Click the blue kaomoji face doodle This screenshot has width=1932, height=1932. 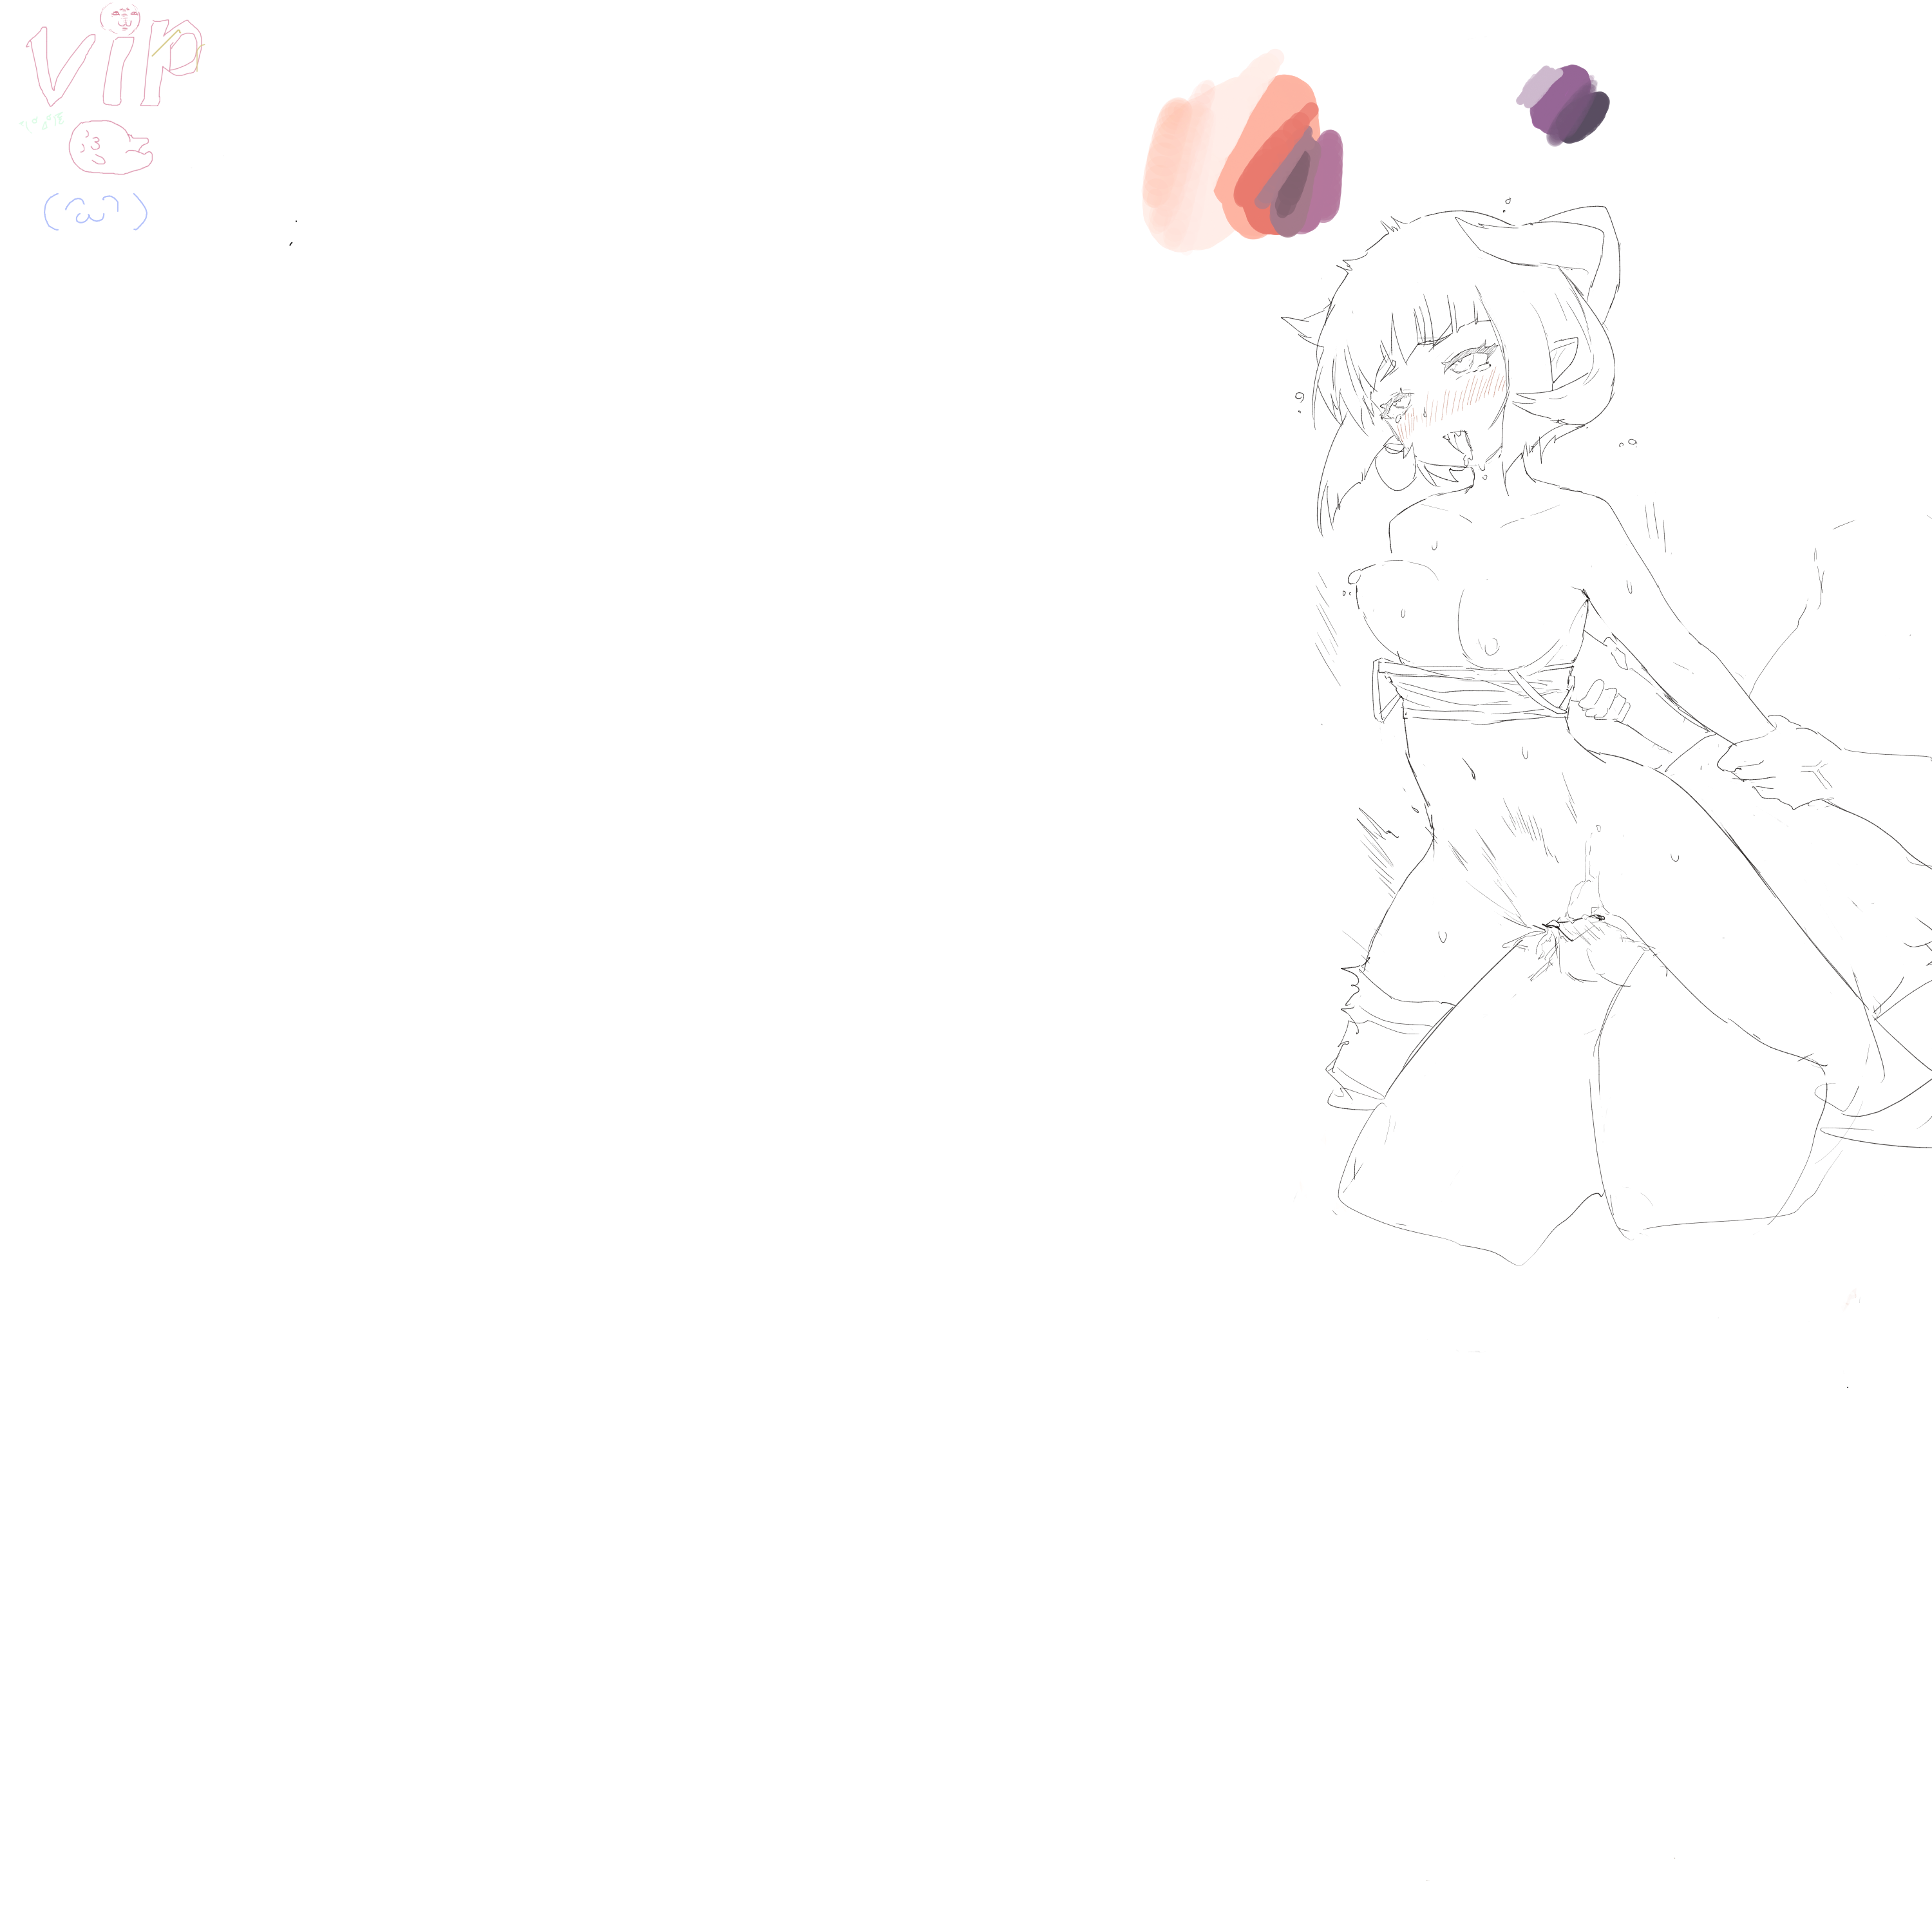pos(95,212)
